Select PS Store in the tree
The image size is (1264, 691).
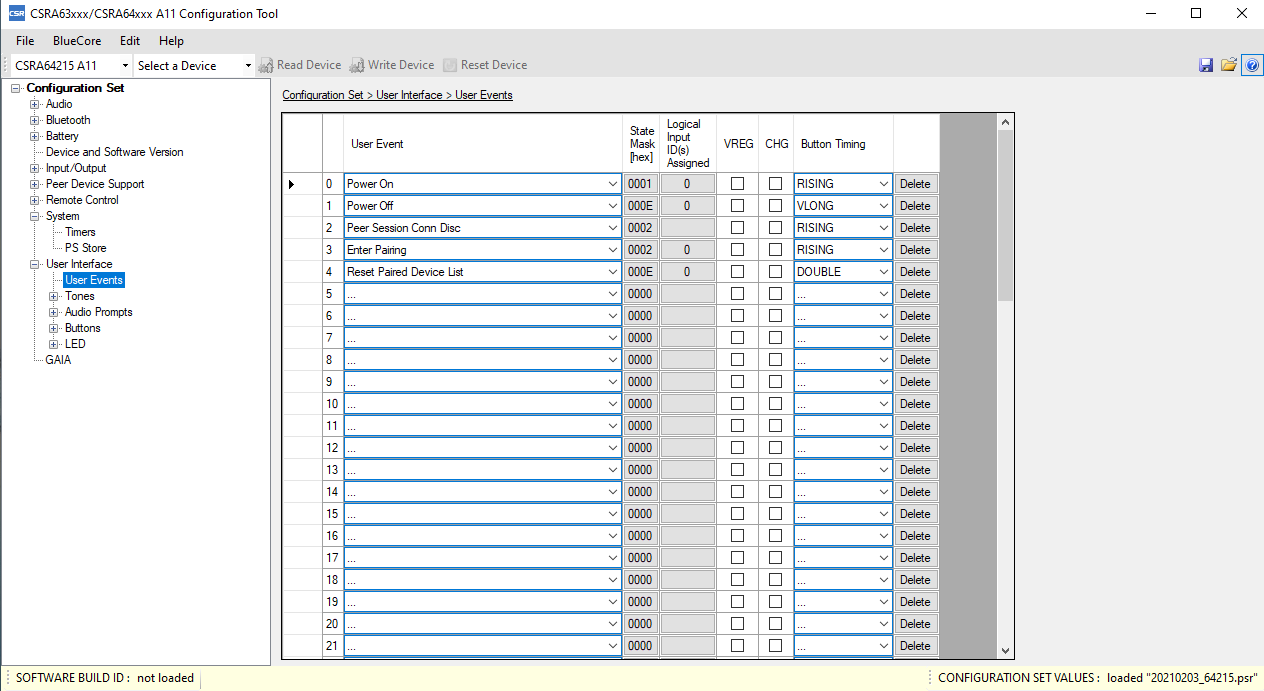pyautogui.click(x=85, y=248)
